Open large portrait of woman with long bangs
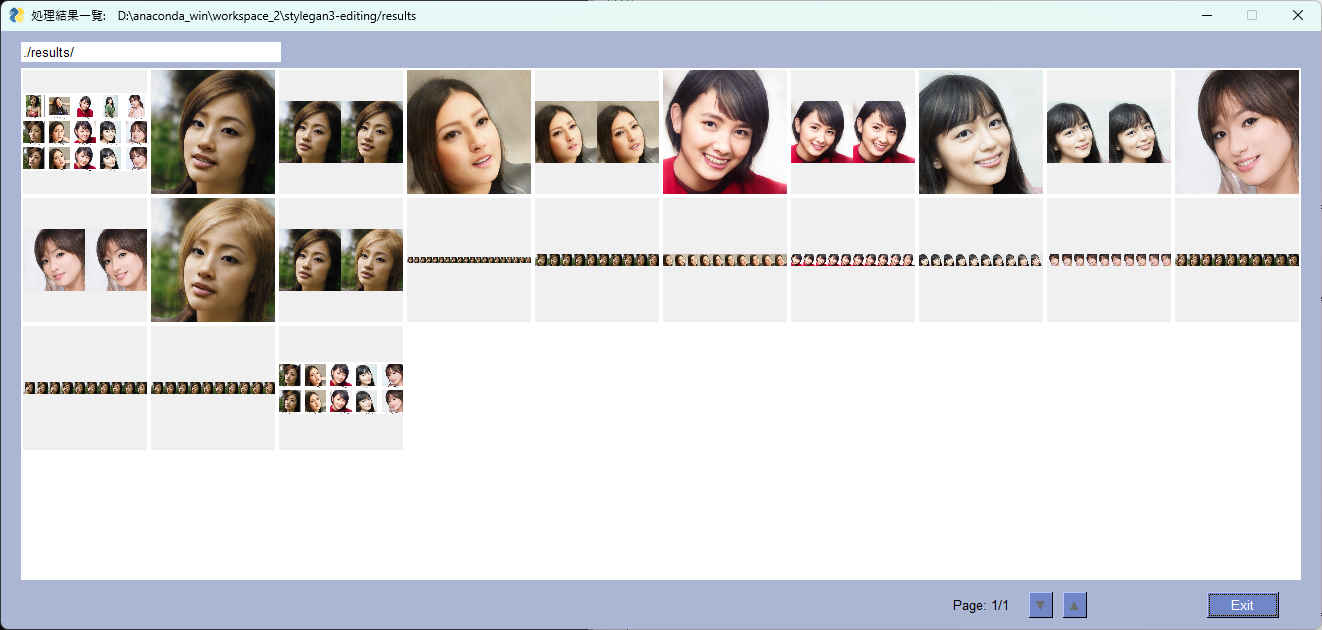1322x630 pixels. point(981,132)
